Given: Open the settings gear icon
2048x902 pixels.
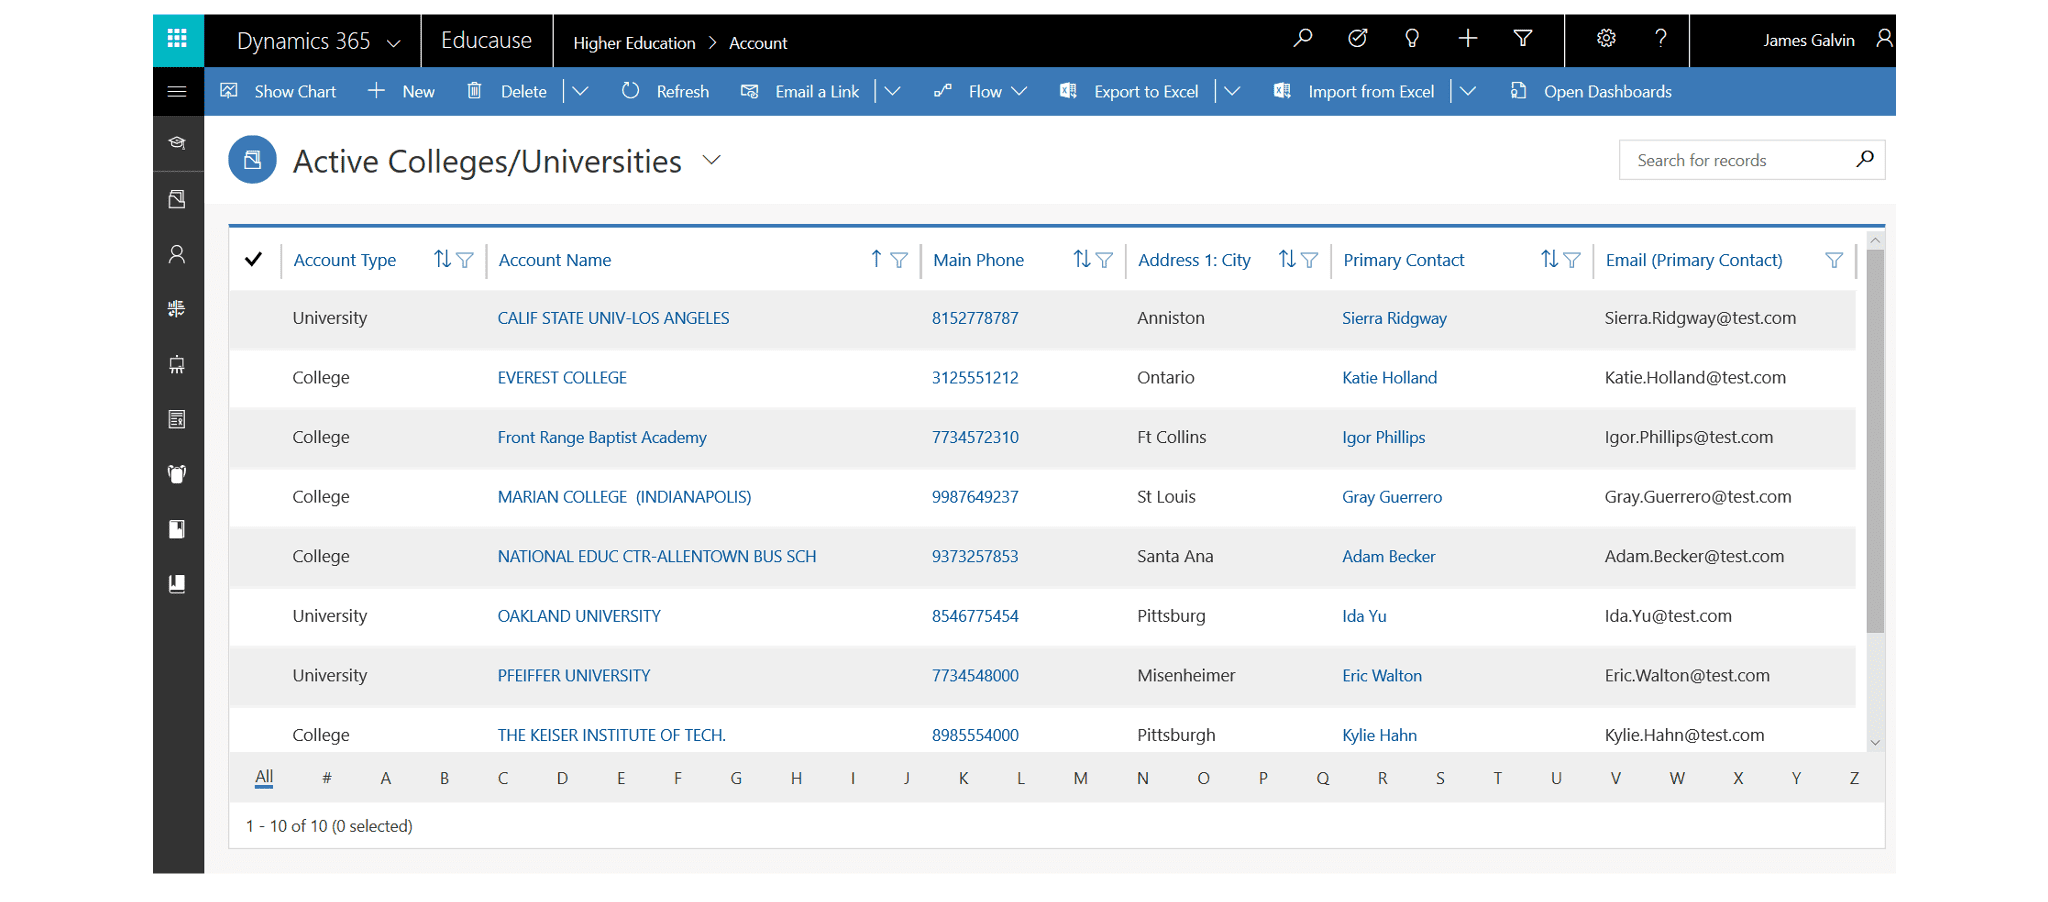Looking at the screenshot, I should 1606,39.
